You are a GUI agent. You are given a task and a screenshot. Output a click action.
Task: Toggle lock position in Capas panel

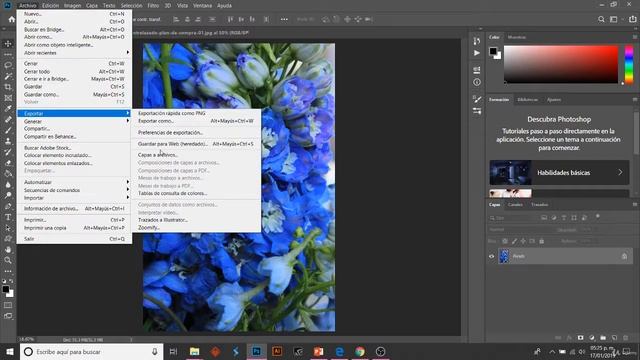pos(523,241)
